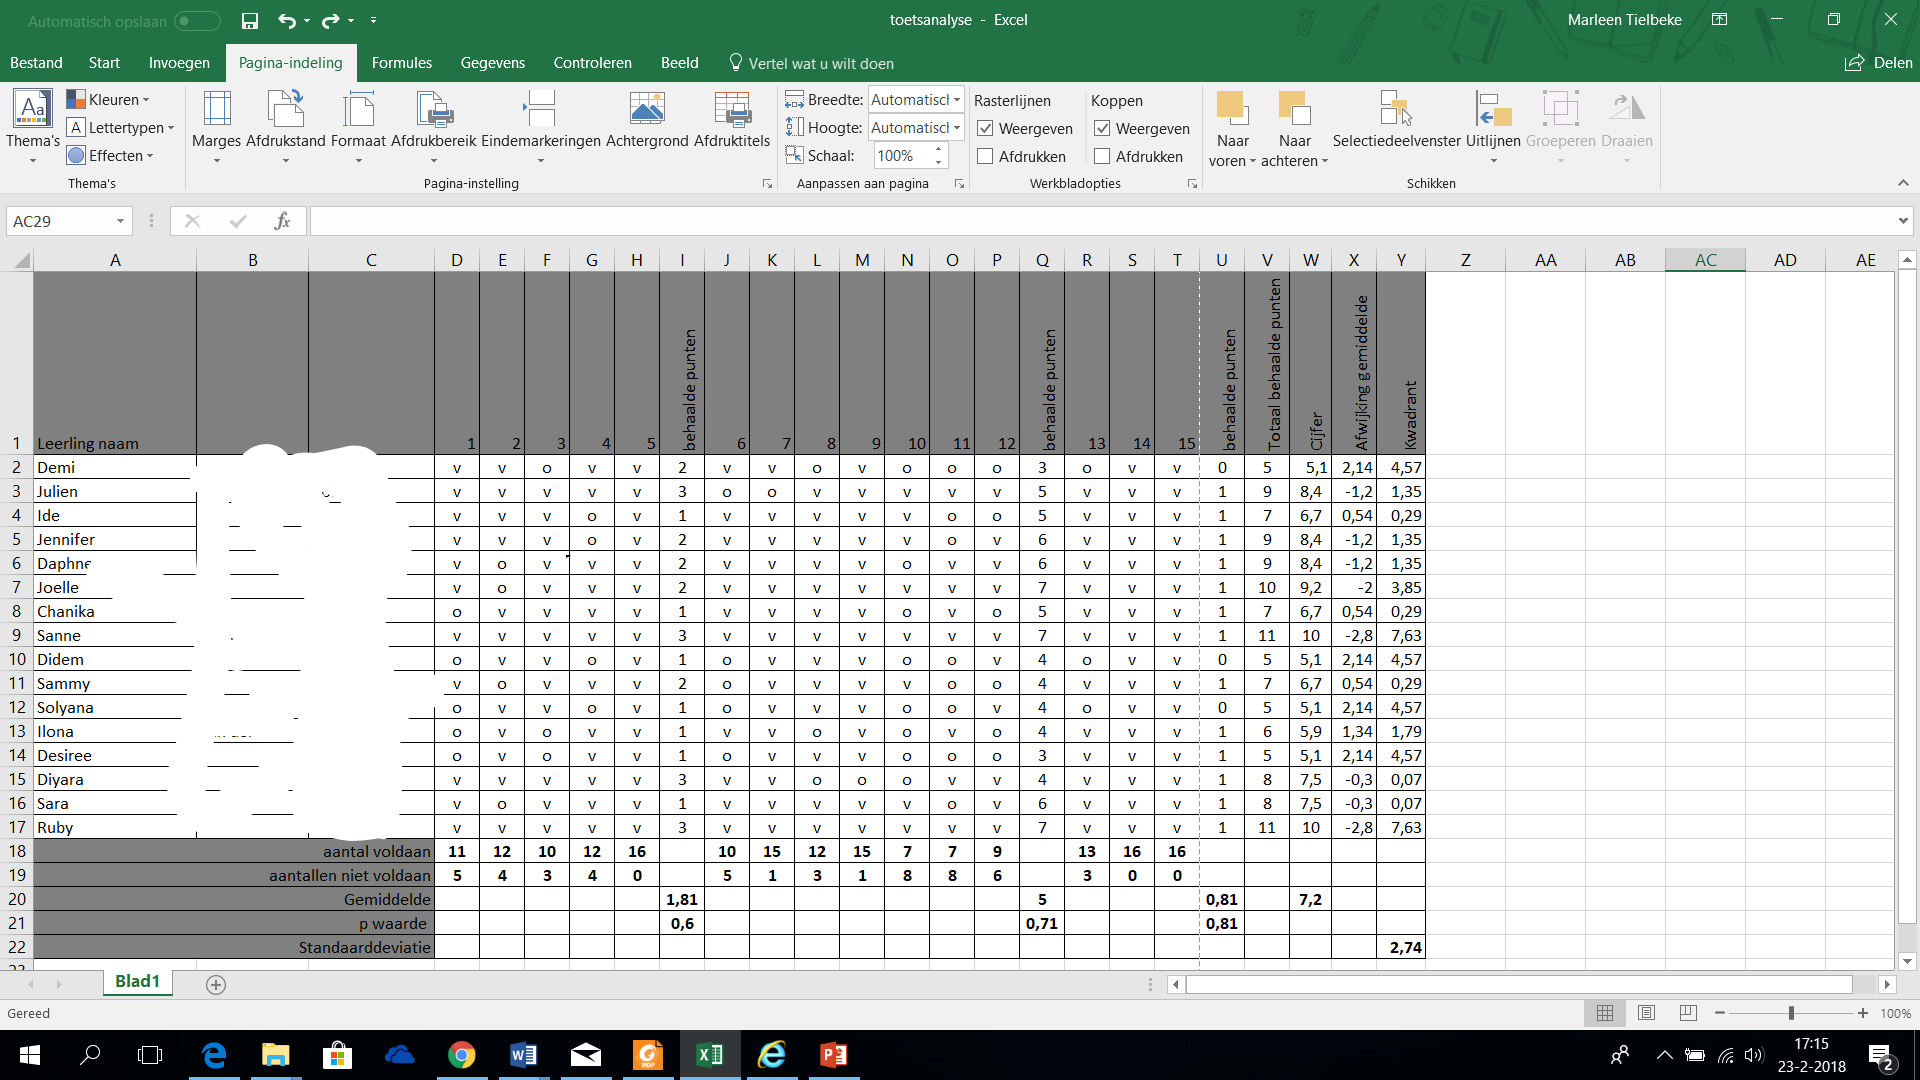Click the Delen share button

click(x=1879, y=63)
